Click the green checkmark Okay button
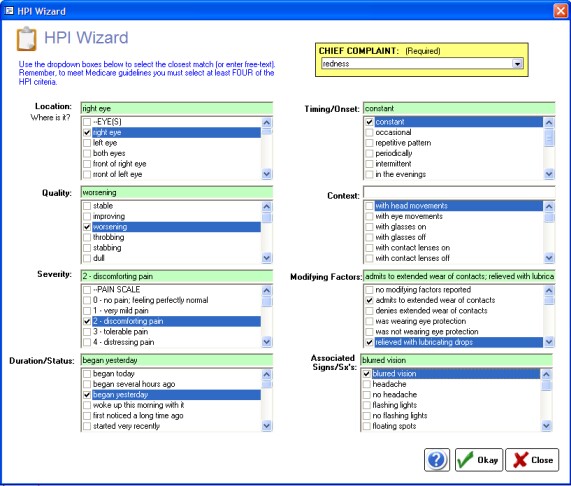 pyautogui.click(x=479, y=460)
